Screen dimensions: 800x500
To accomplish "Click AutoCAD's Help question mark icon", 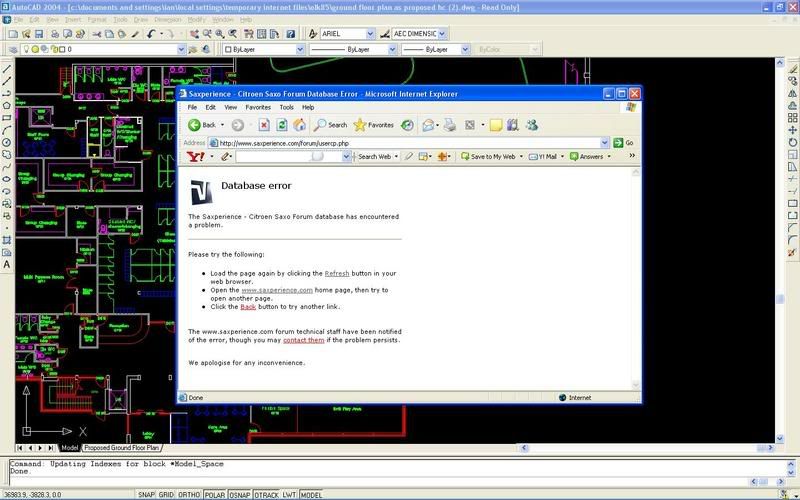I will pyautogui.click(x=290, y=34).
